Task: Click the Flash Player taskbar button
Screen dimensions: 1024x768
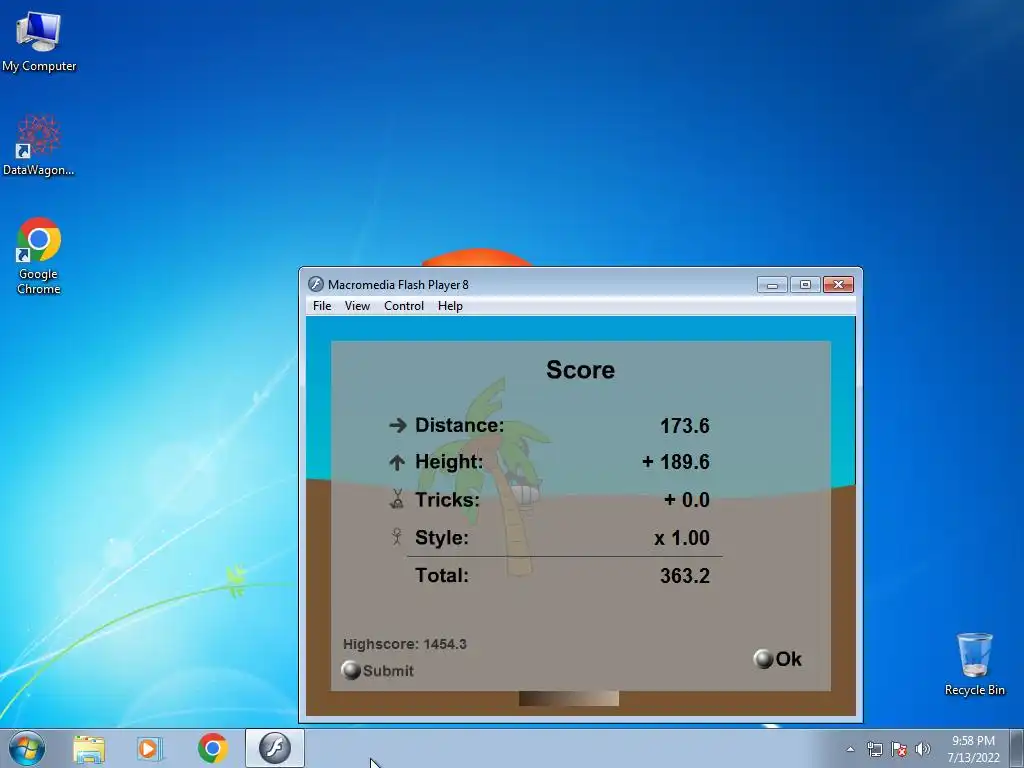Action: pyautogui.click(x=274, y=748)
